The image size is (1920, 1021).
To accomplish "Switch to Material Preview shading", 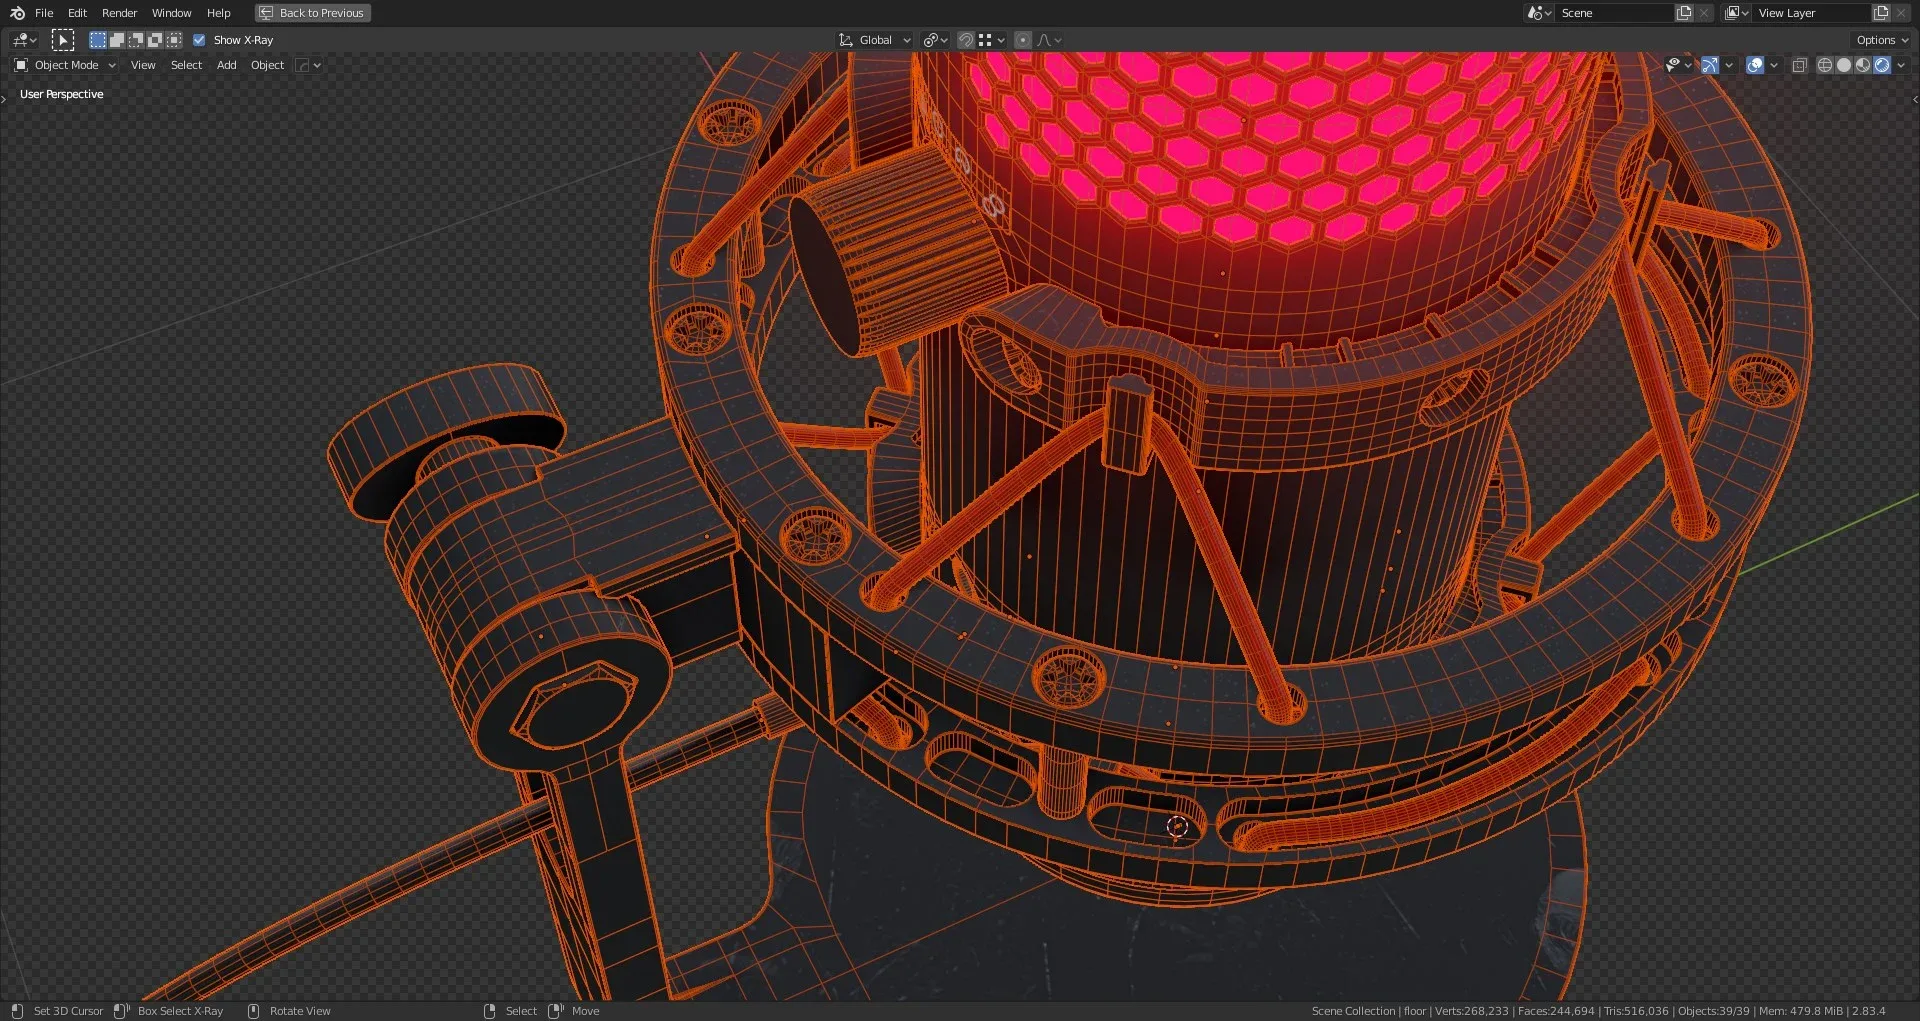I will (x=1862, y=65).
